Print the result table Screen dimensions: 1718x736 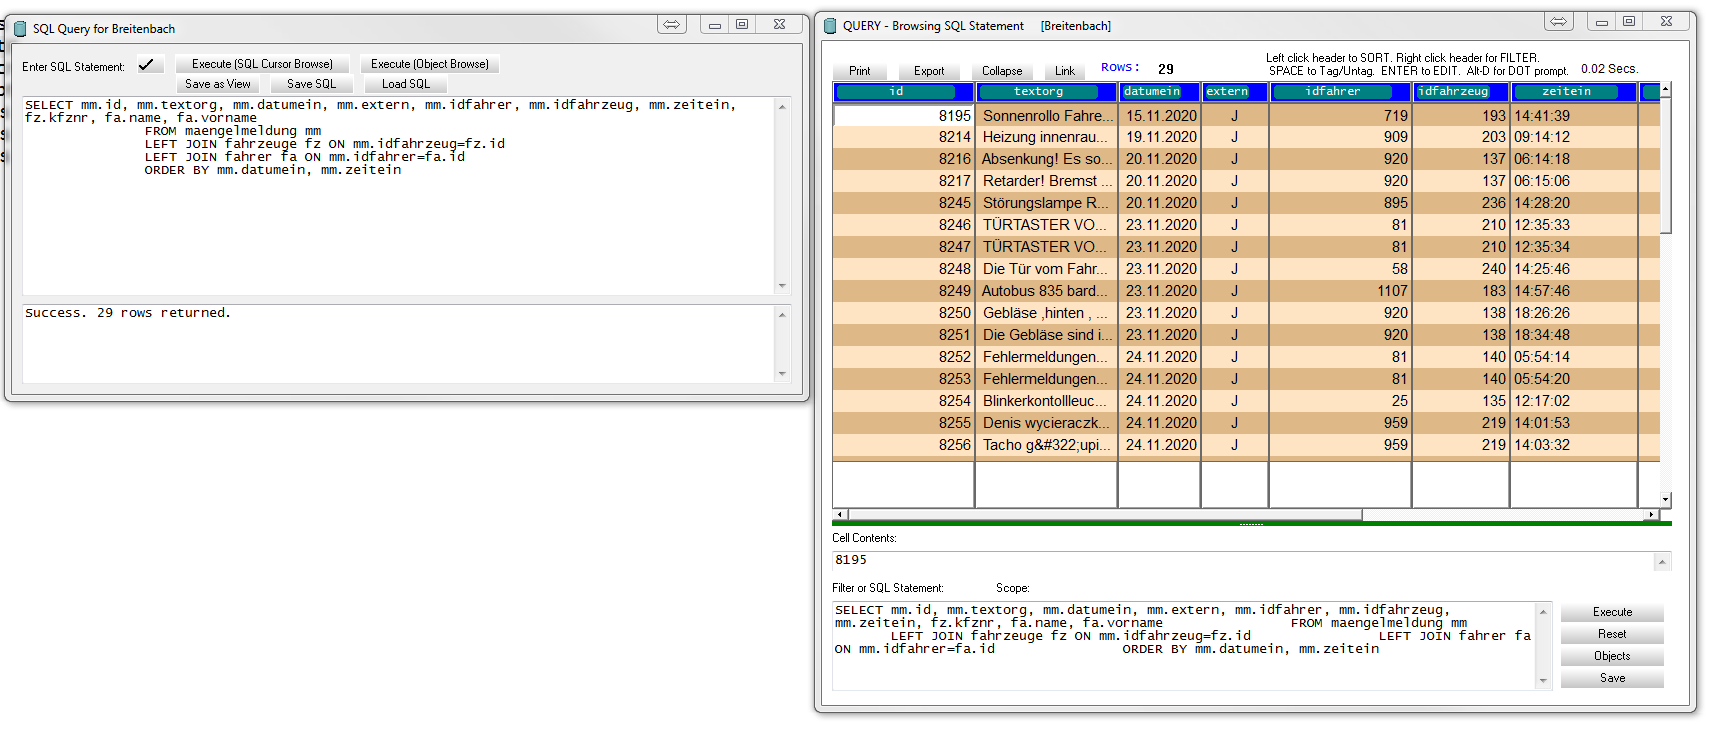[x=859, y=71]
